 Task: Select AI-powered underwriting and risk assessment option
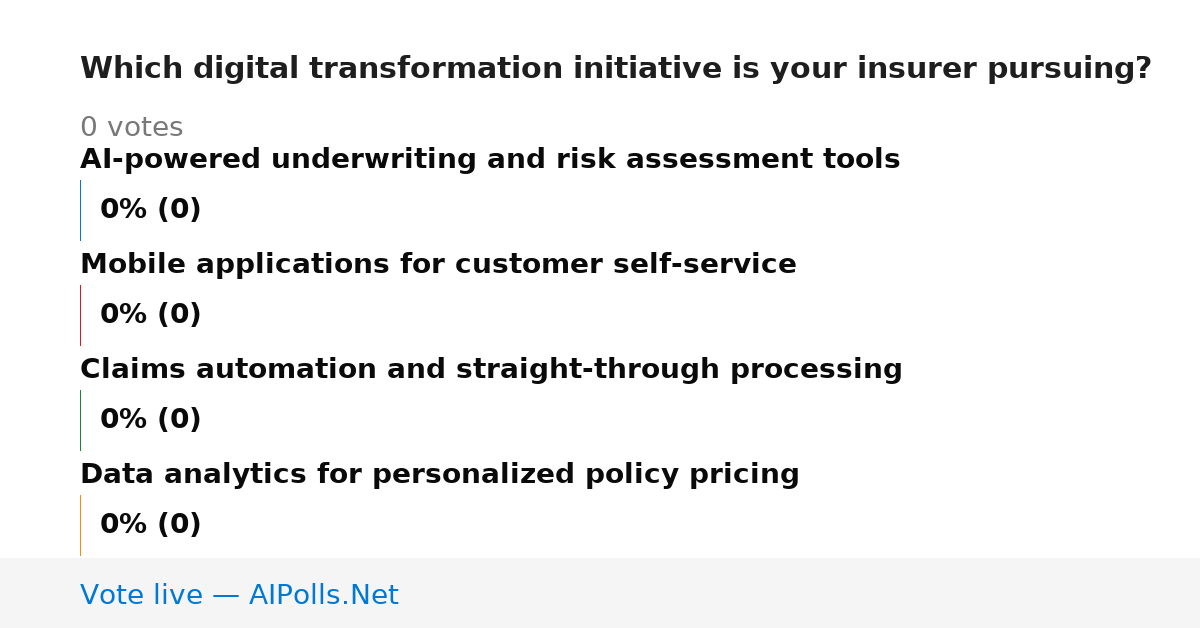(490, 160)
